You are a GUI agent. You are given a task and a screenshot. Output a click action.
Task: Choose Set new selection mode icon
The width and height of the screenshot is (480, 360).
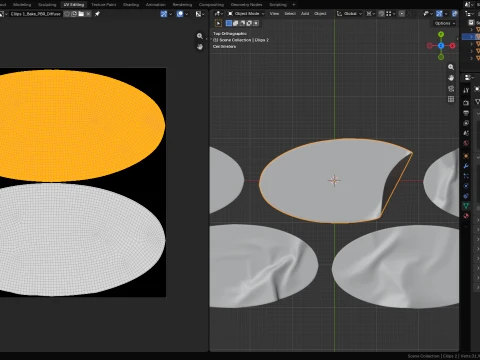click(229, 23)
